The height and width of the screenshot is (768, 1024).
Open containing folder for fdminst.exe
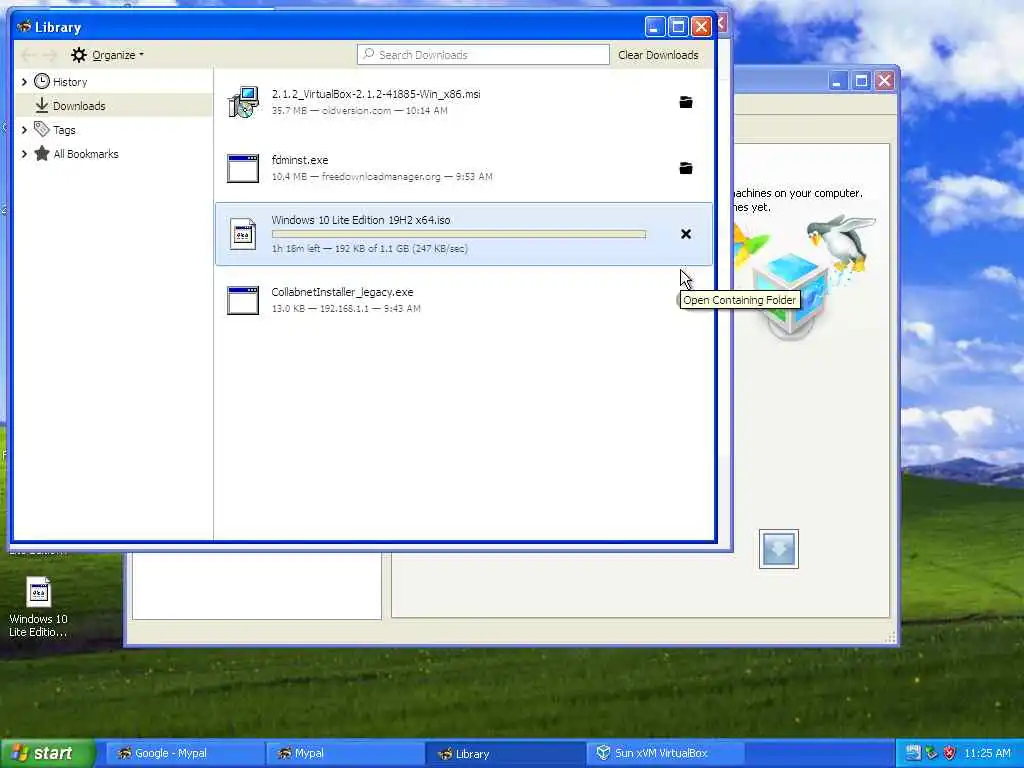(686, 168)
